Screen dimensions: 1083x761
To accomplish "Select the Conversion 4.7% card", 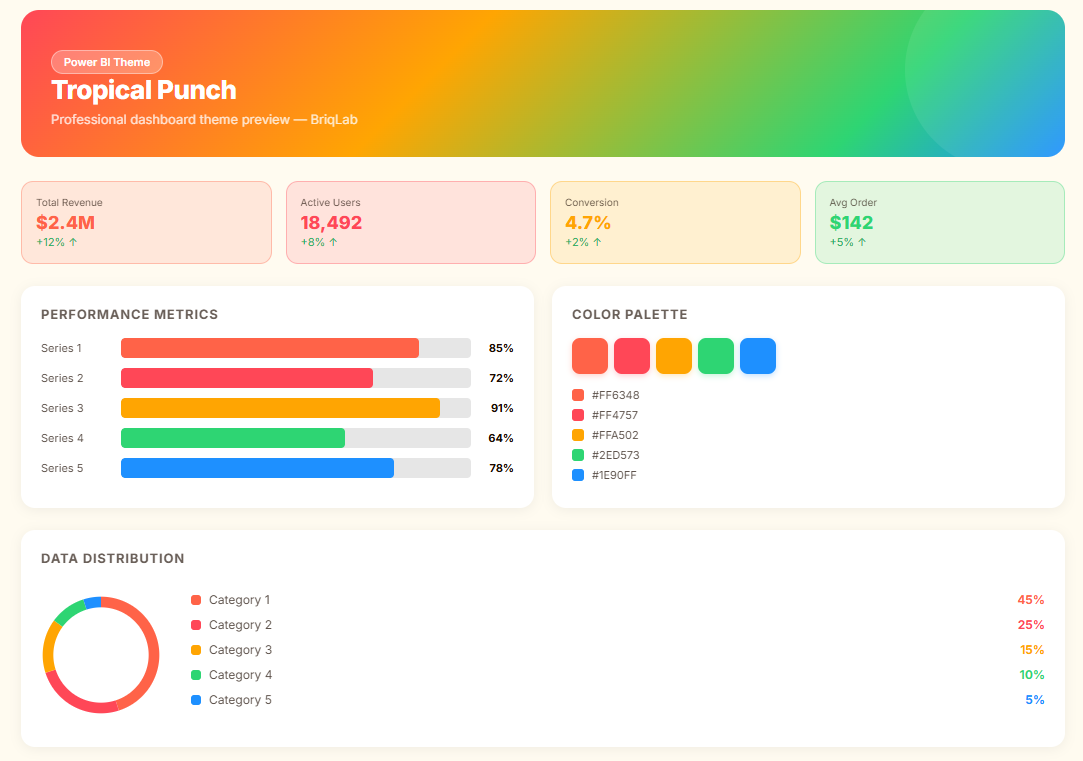I will [675, 222].
